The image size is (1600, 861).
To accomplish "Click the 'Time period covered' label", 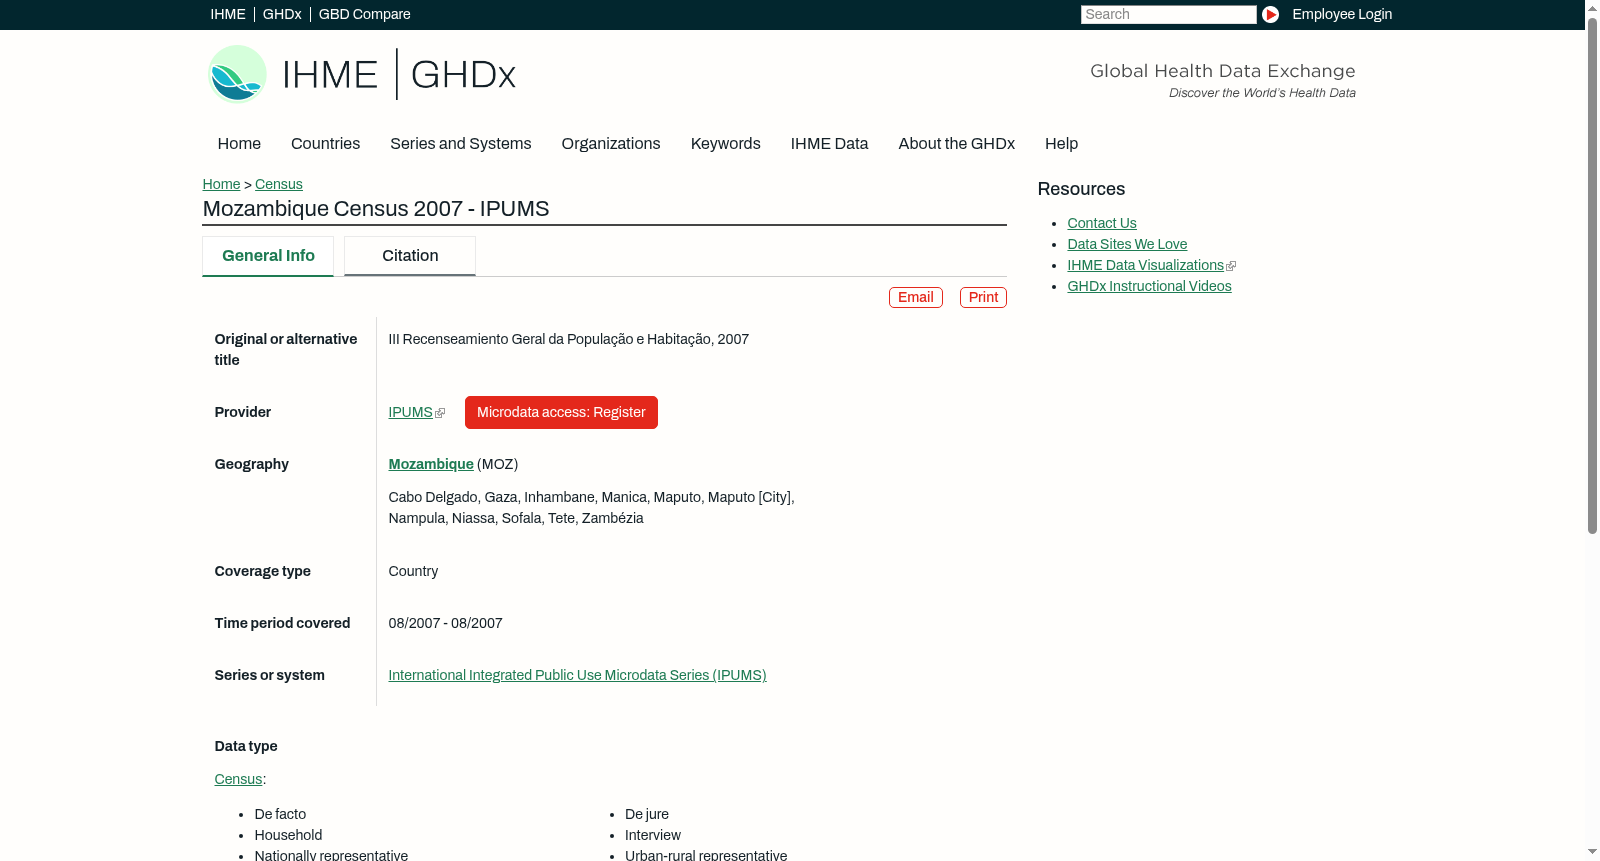I will click(x=282, y=623).
